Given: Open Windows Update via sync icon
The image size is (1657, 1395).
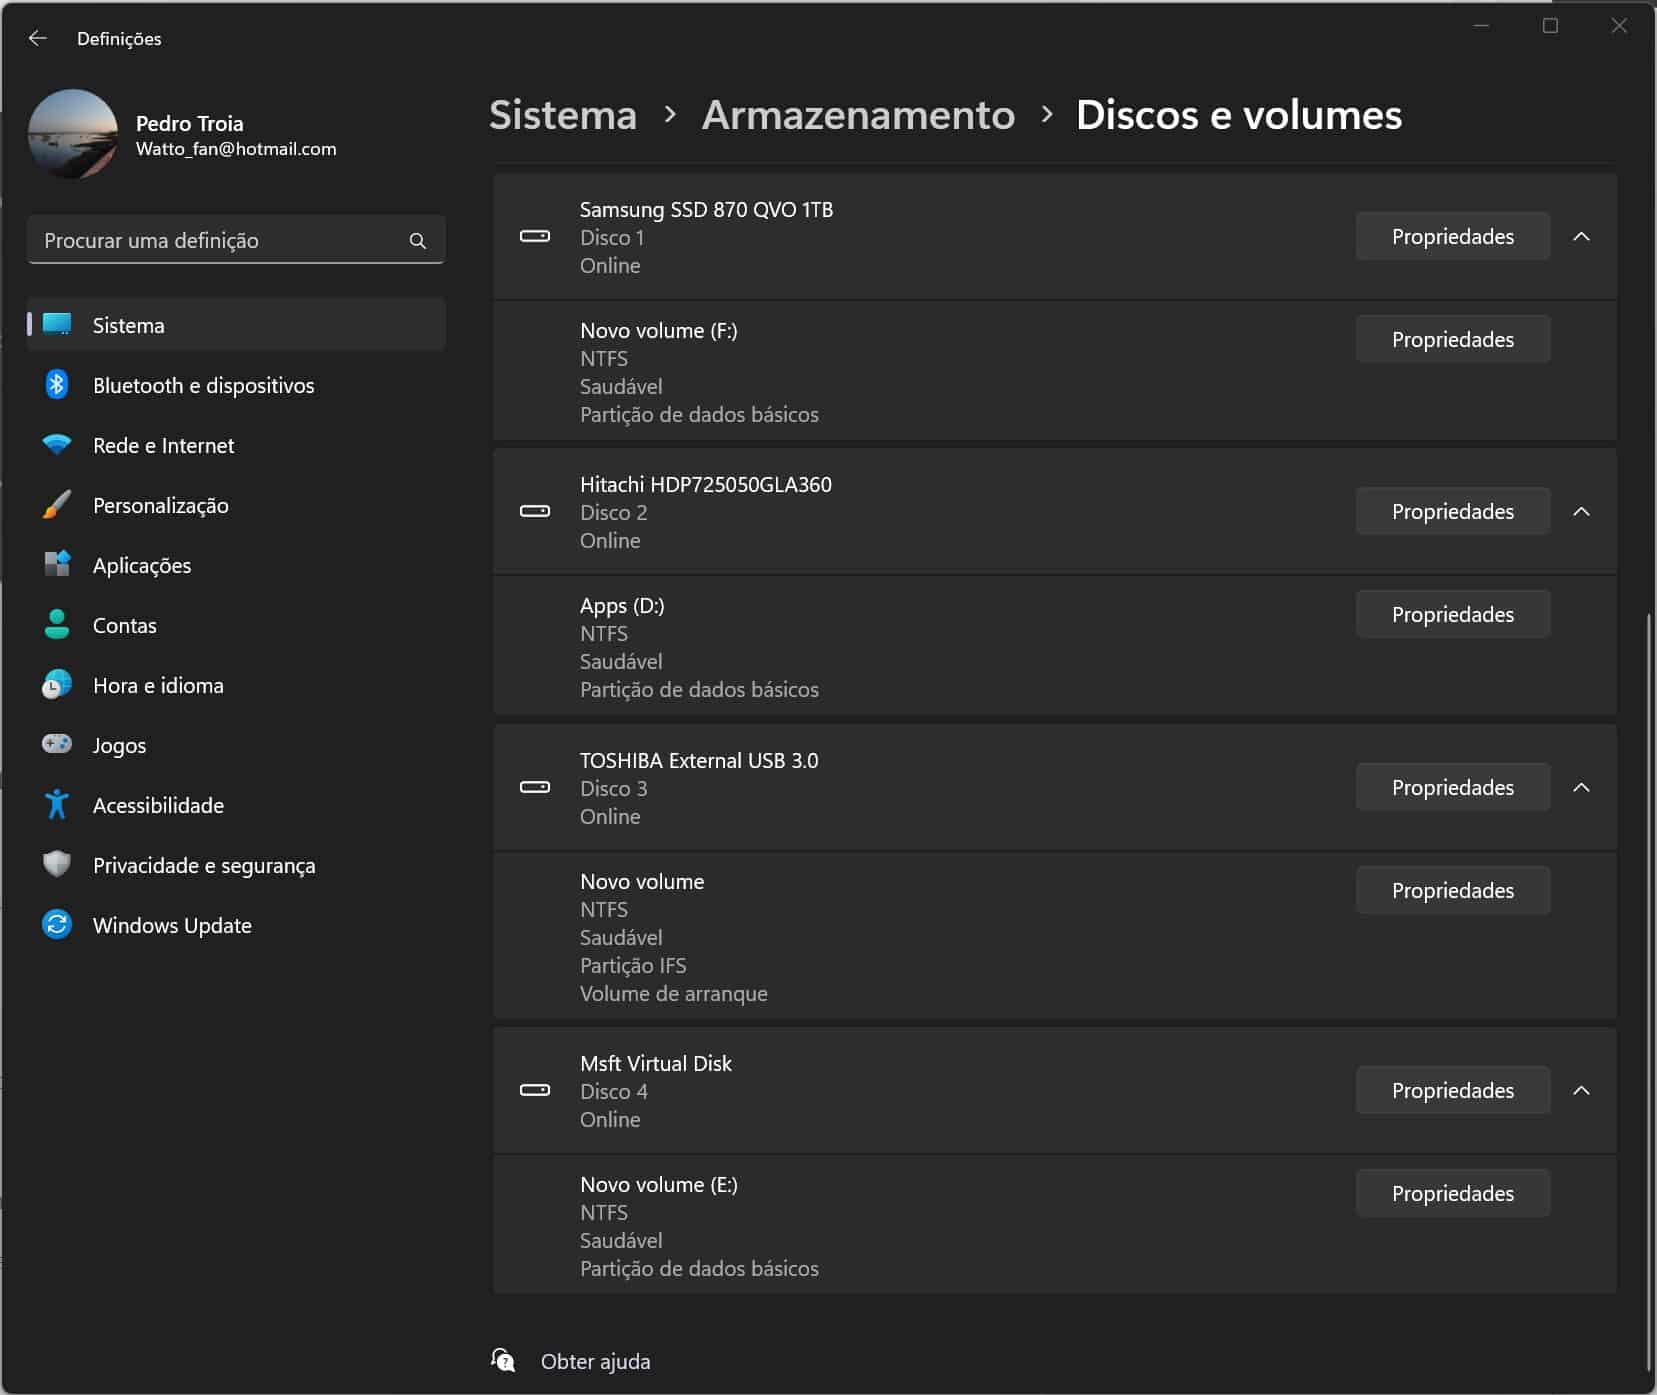Looking at the screenshot, I should click(57, 925).
